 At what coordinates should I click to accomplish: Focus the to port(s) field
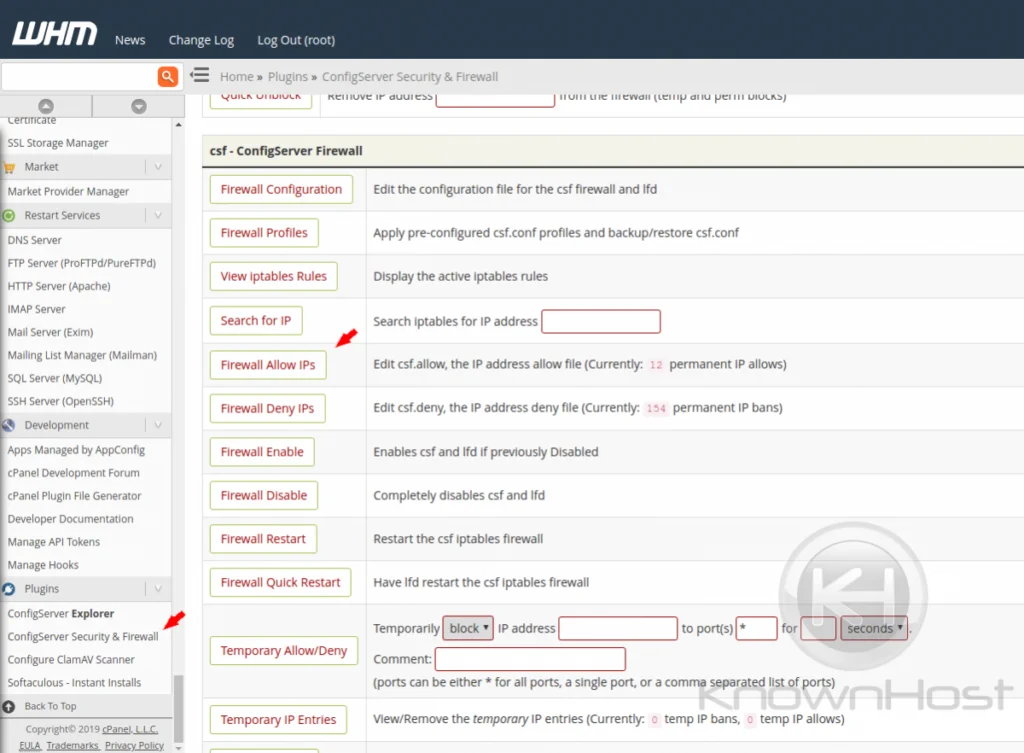(x=756, y=628)
